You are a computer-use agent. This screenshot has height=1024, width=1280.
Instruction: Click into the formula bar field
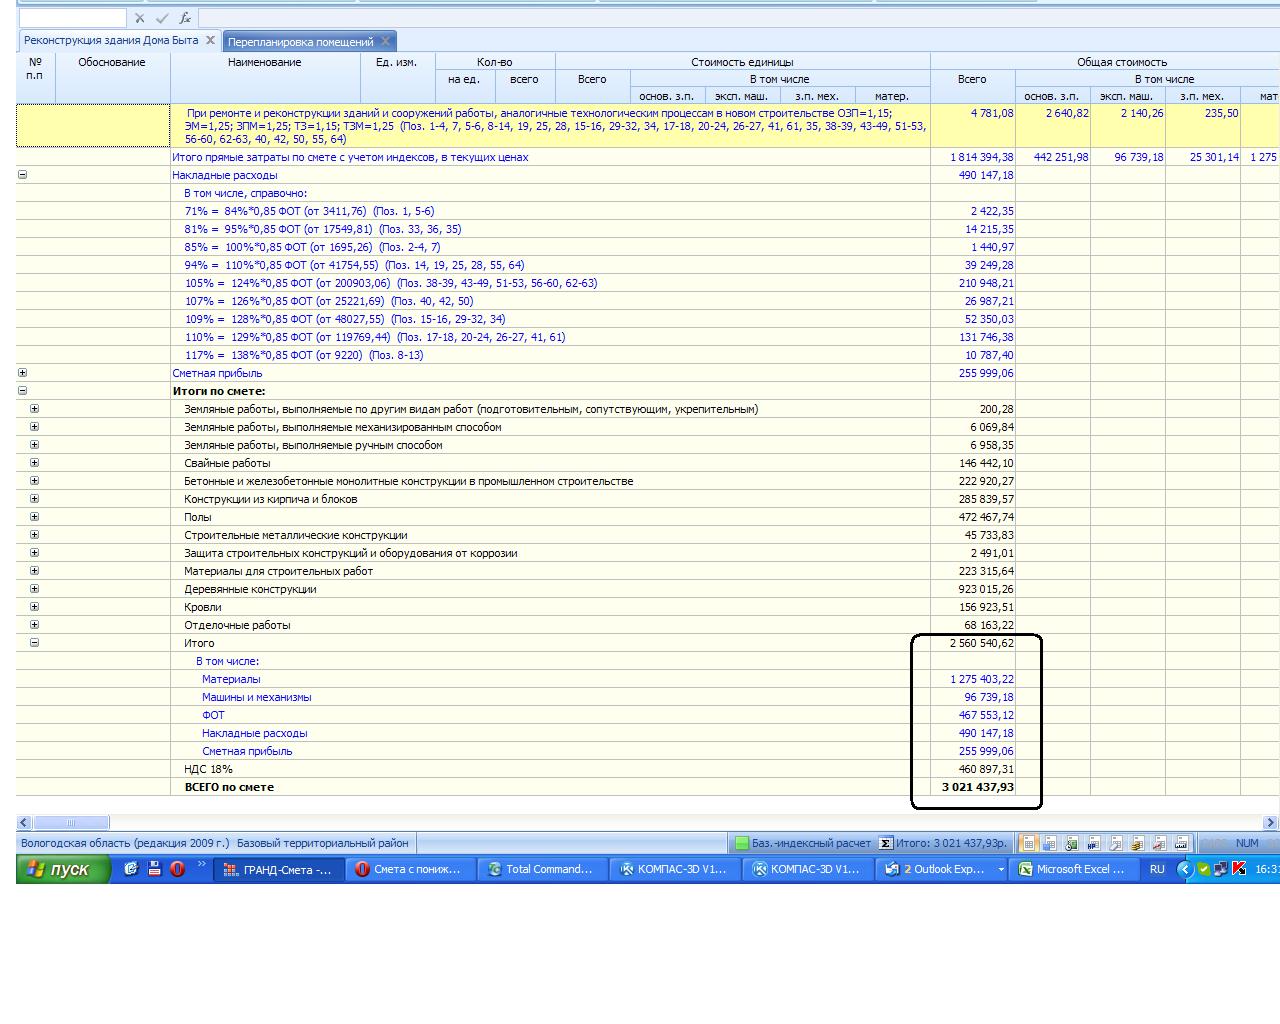(x=738, y=18)
